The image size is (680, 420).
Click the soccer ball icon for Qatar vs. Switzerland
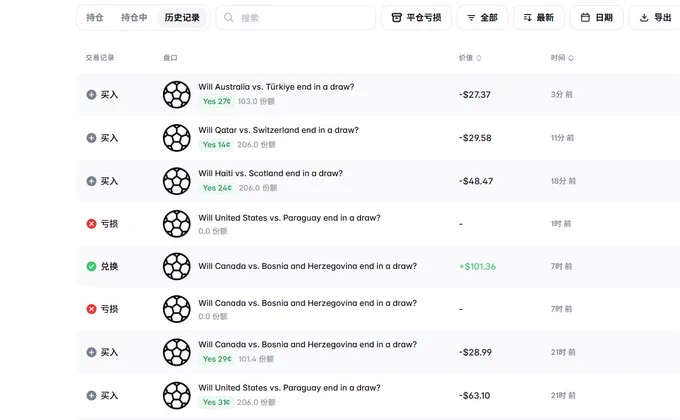pos(177,138)
